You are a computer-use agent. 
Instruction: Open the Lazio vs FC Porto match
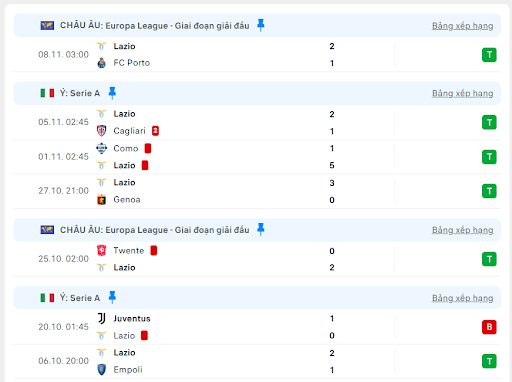coord(257,55)
